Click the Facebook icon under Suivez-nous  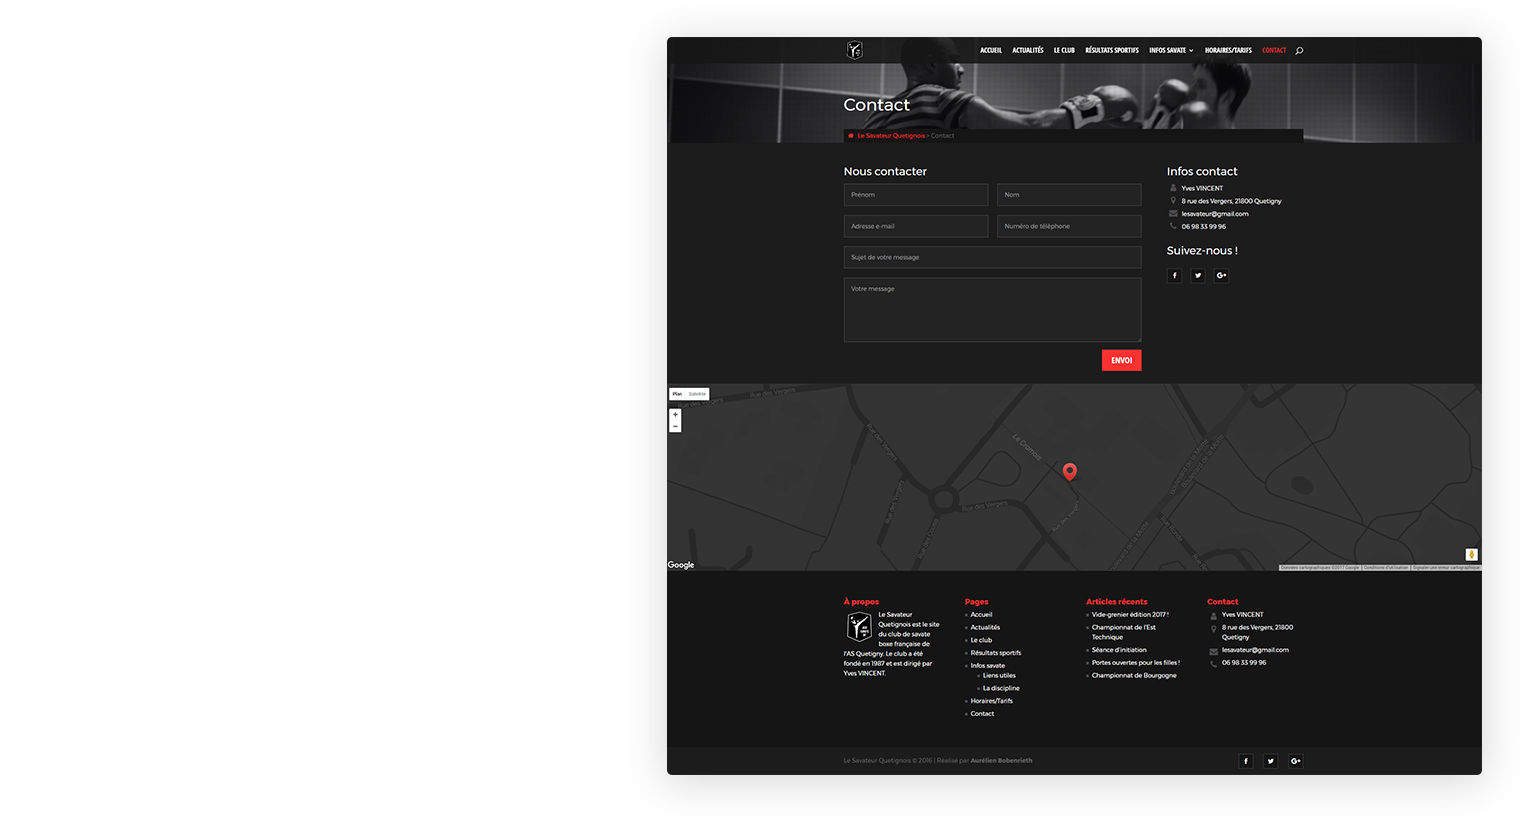pyautogui.click(x=1175, y=276)
